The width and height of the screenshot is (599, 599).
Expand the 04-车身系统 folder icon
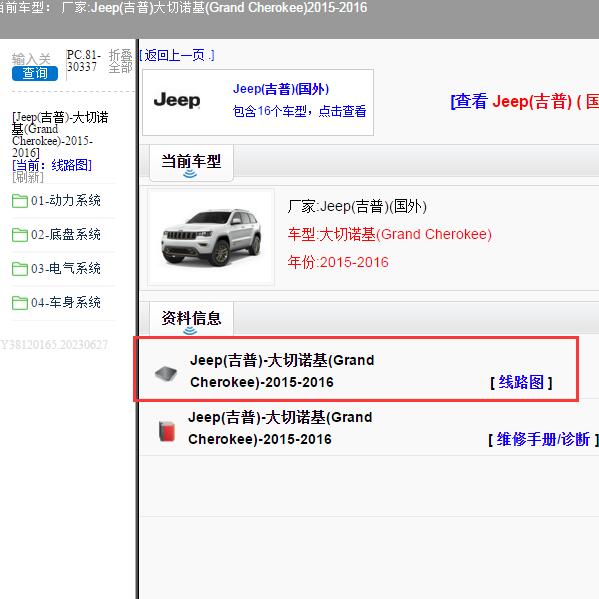(x=19, y=303)
